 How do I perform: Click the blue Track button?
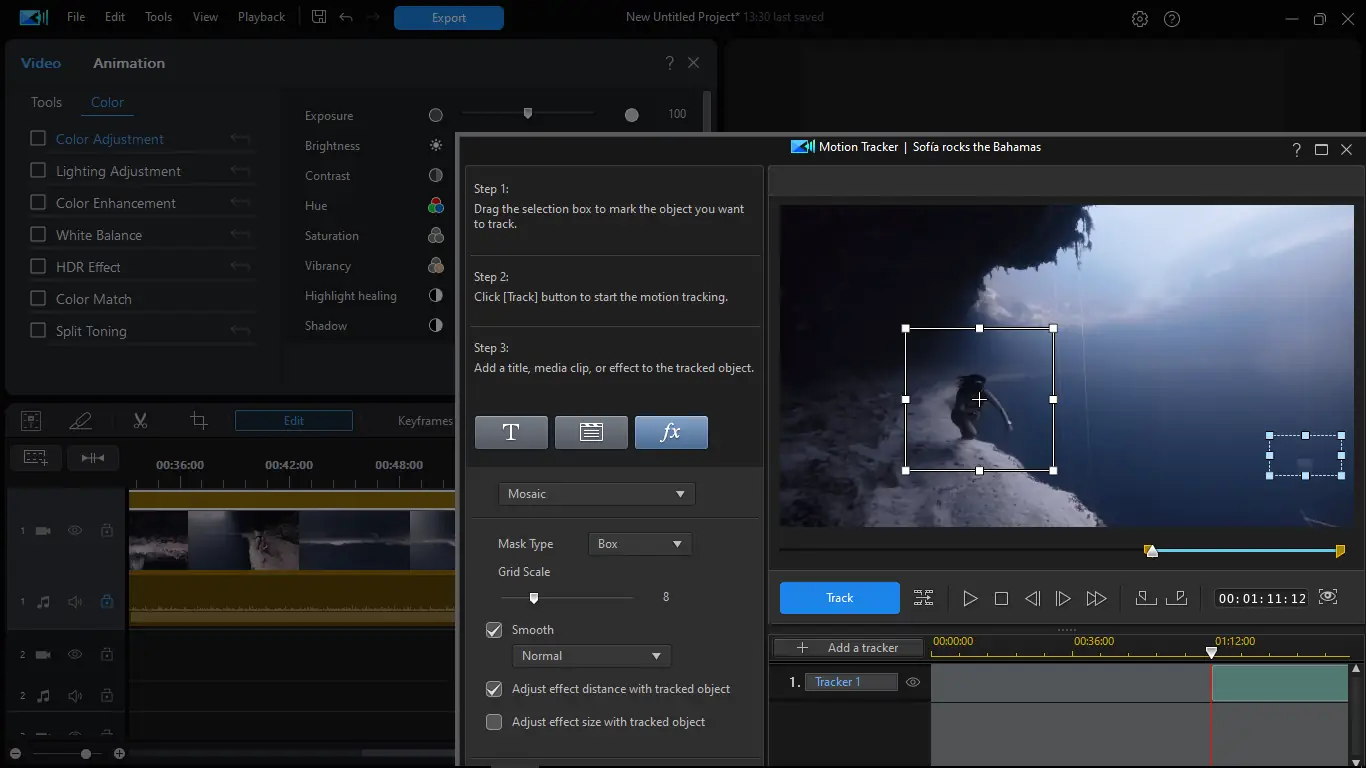pos(840,598)
